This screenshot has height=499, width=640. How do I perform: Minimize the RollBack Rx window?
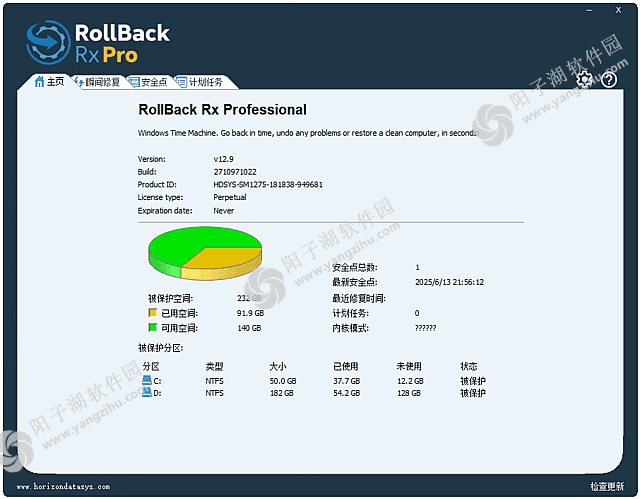coord(589,11)
